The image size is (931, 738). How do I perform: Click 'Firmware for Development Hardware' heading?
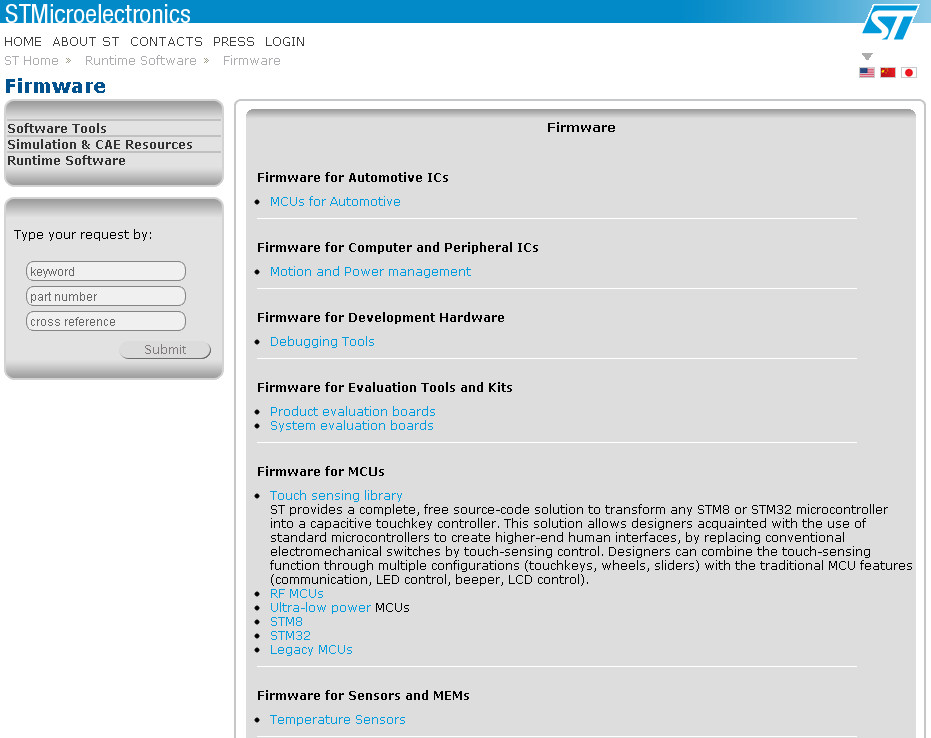[381, 318]
